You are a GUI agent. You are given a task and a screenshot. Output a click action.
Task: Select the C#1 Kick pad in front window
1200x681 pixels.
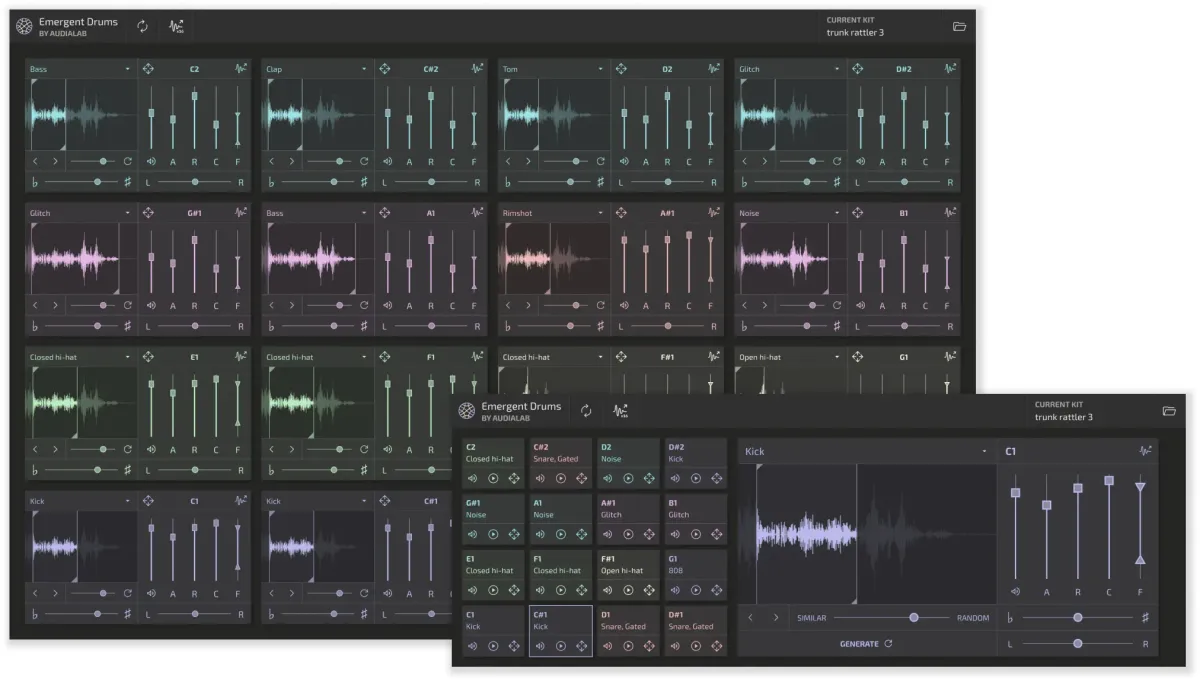click(x=560, y=631)
